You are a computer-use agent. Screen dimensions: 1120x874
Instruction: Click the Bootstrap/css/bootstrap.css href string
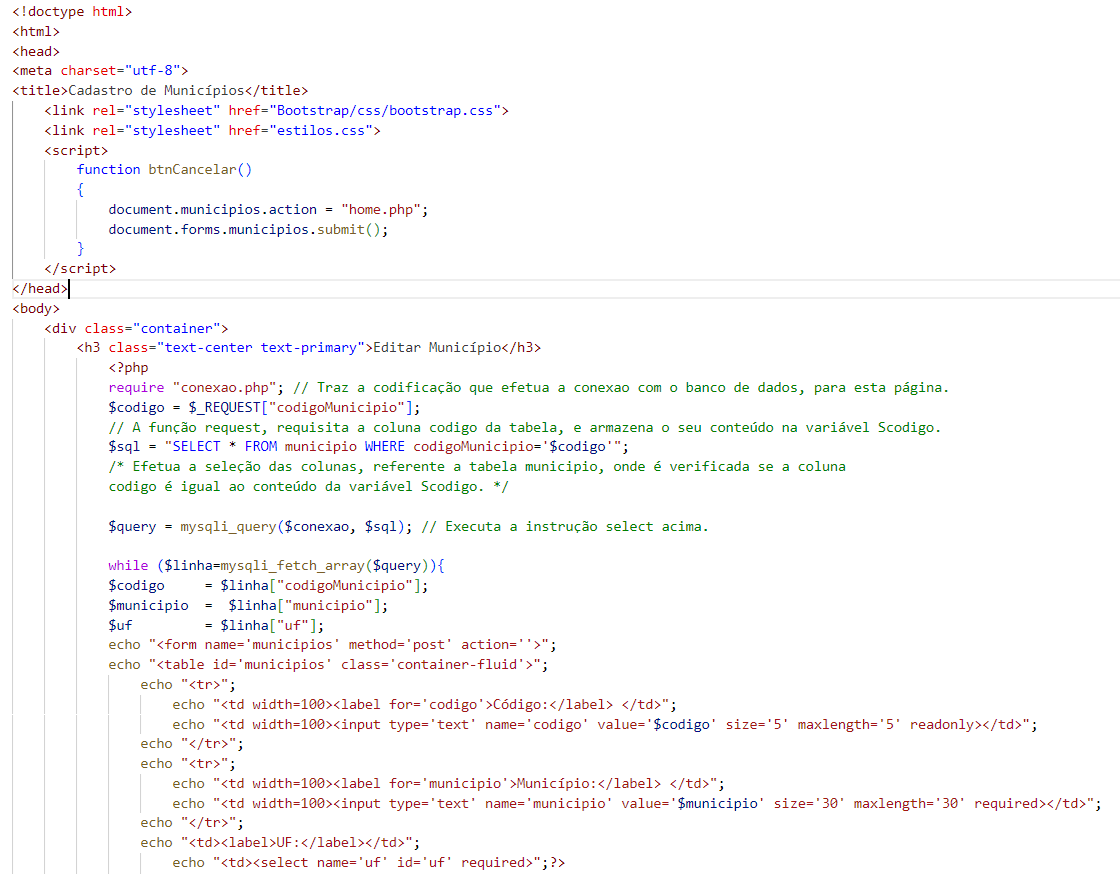[385, 110]
